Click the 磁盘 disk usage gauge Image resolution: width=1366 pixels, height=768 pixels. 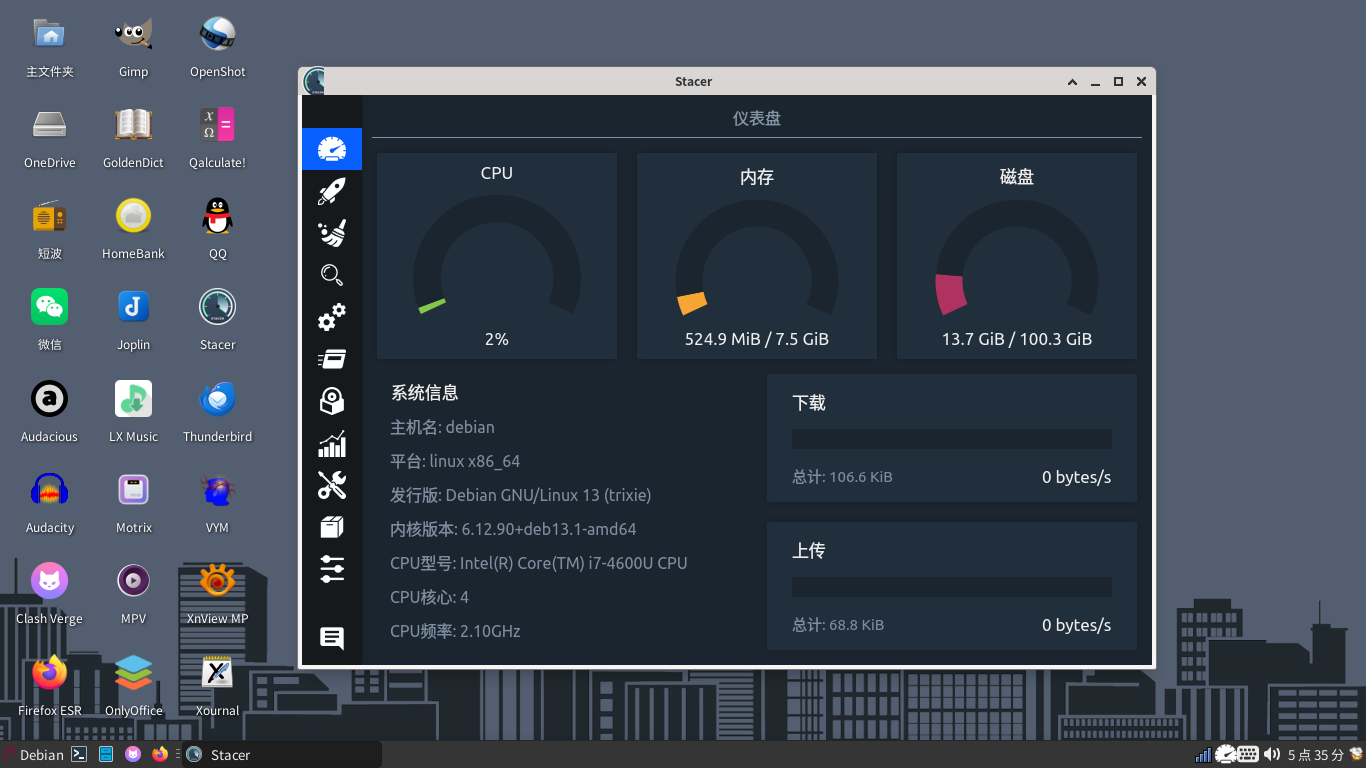[x=1017, y=256]
